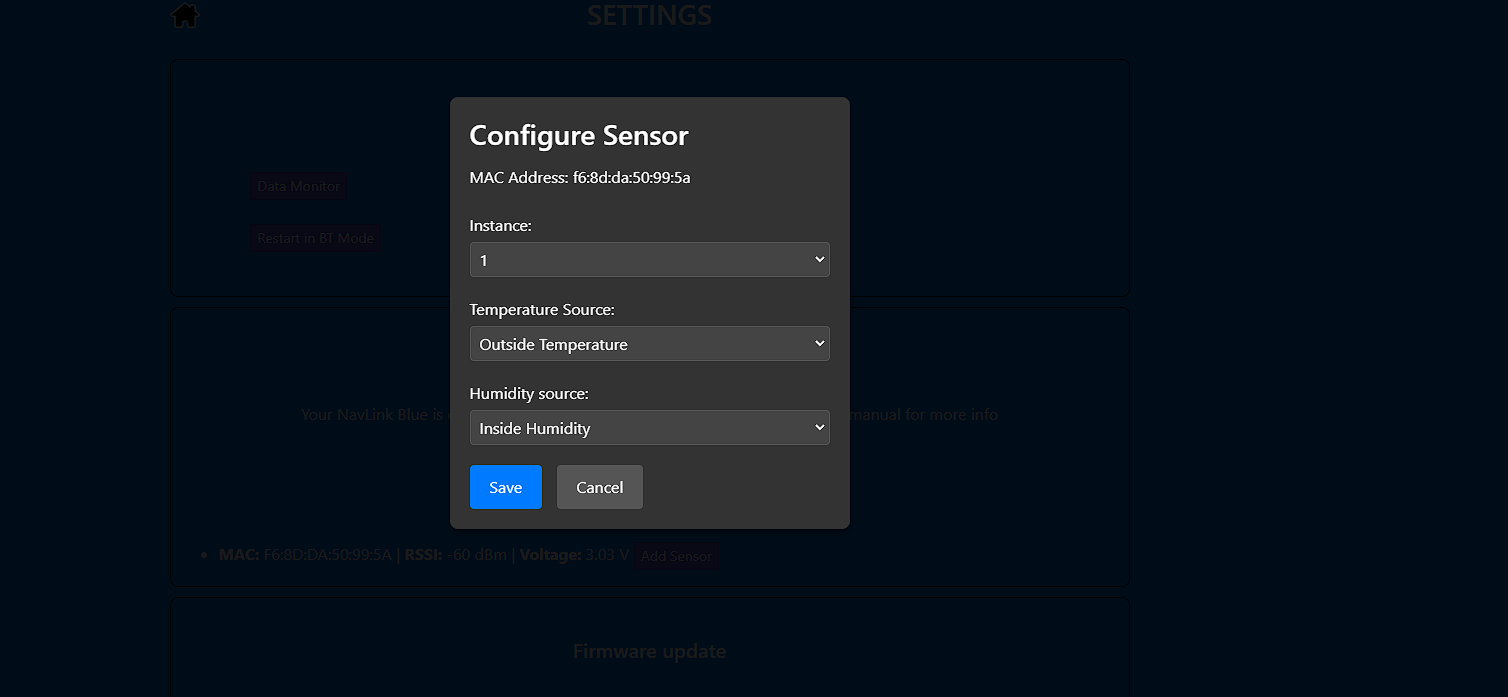Click the SETTINGS page heading
Screen dimensions: 1508x697
tap(649, 16)
